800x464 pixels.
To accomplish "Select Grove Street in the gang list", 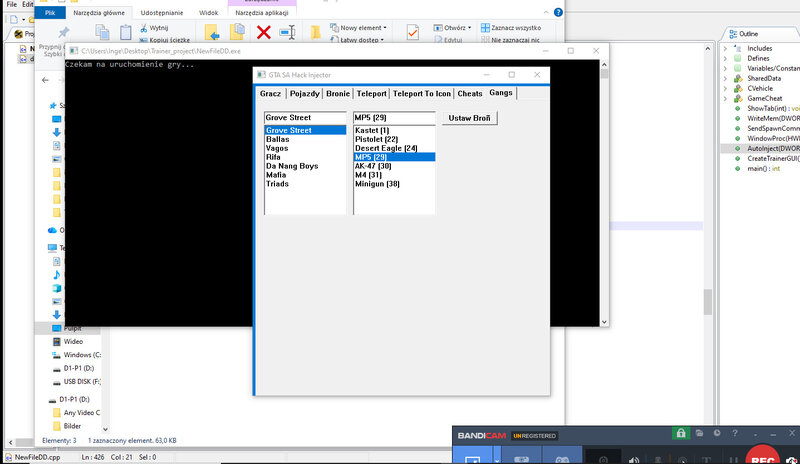I will [305, 130].
